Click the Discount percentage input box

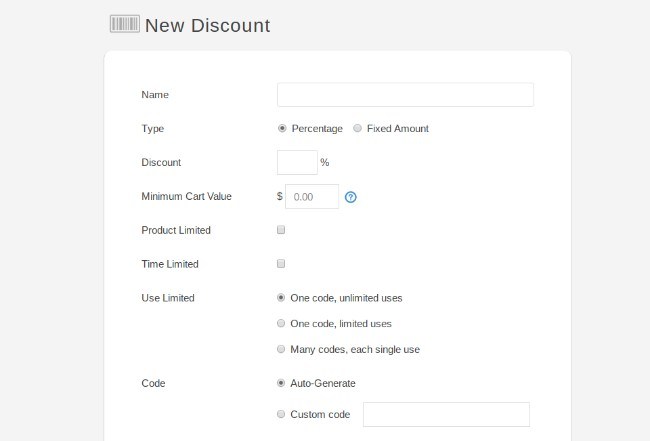297,162
